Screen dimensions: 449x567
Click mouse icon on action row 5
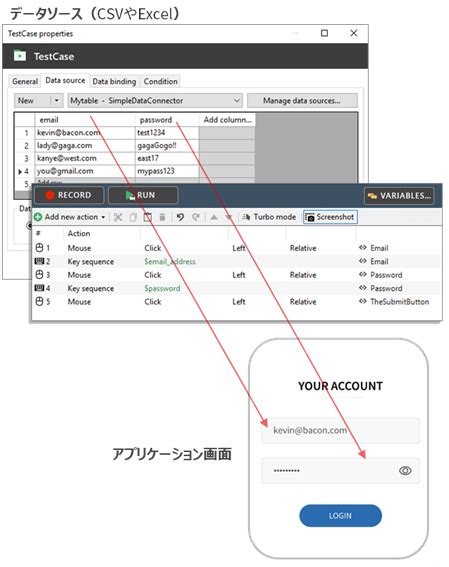click(x=39, y=301)
